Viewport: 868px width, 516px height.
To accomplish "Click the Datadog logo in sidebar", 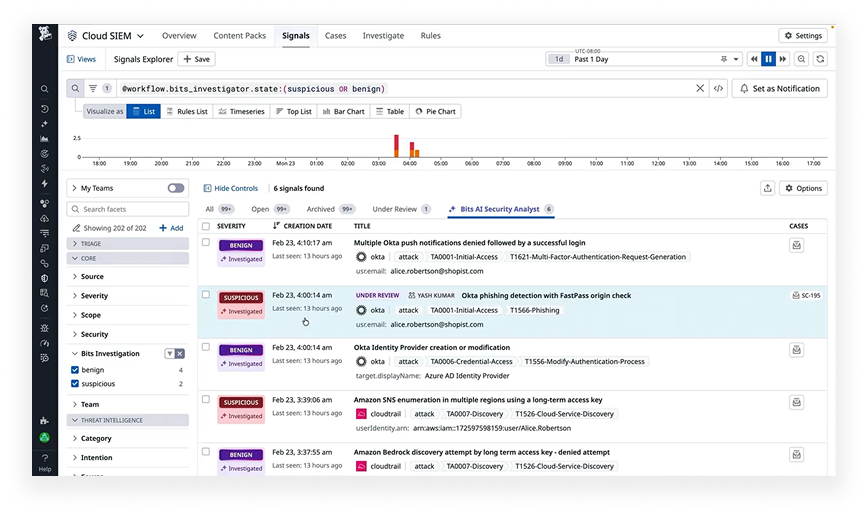I will pos(45,34).
